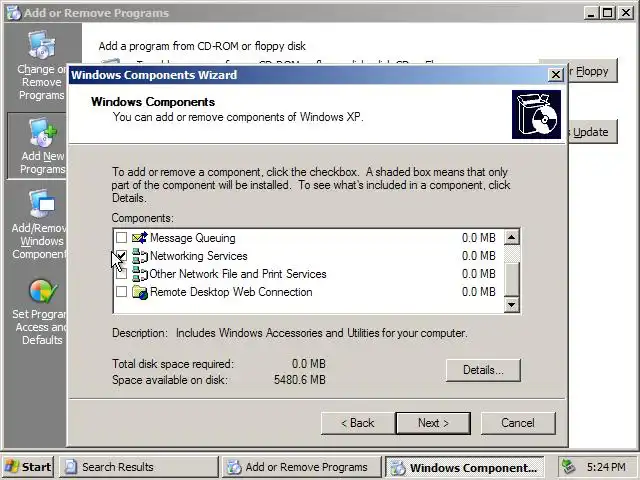Switch to Add or Remove Programs taskbar button
This screenshot has width=640, height=480.
pos(302,467)
